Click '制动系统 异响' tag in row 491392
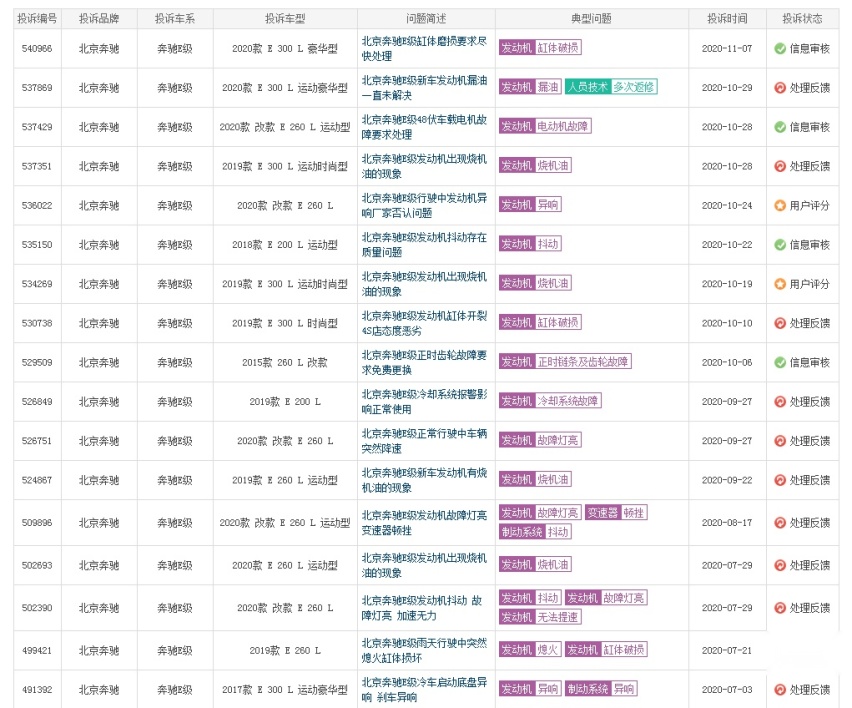The height and width of the screenshot is (708, 852). (601, 689)
